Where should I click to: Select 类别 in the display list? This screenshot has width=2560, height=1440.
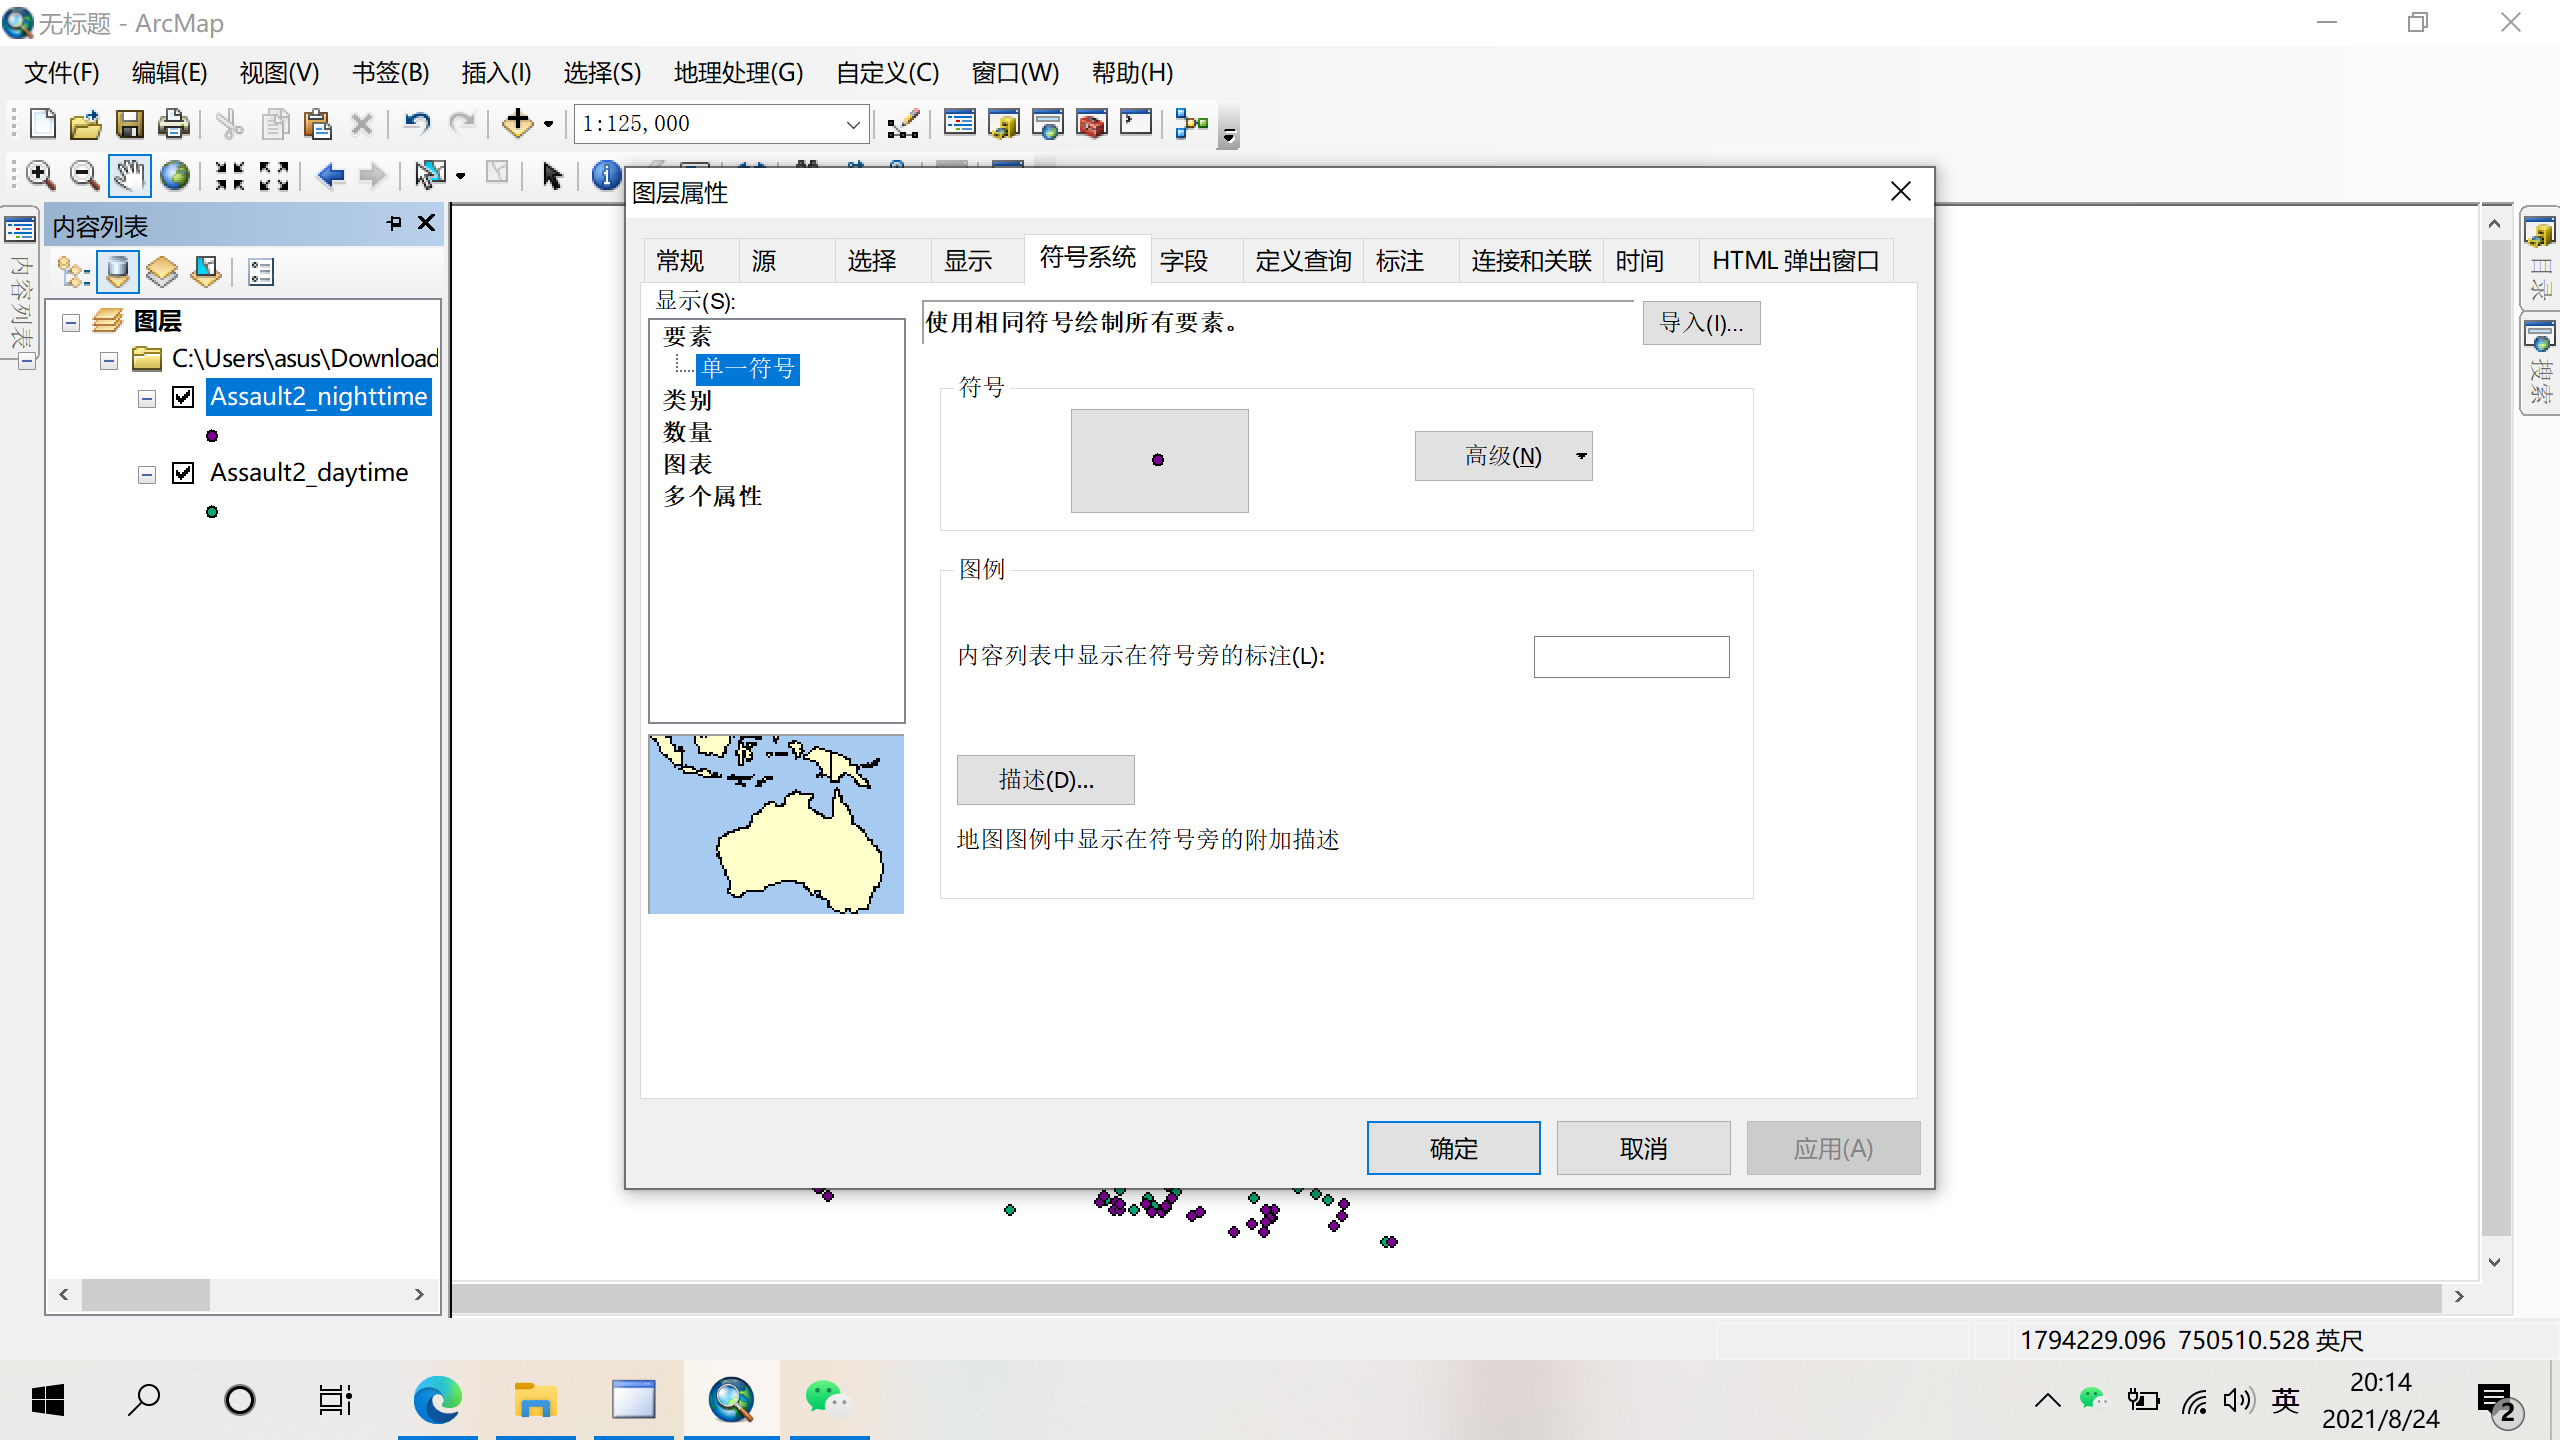pos(688,400)
